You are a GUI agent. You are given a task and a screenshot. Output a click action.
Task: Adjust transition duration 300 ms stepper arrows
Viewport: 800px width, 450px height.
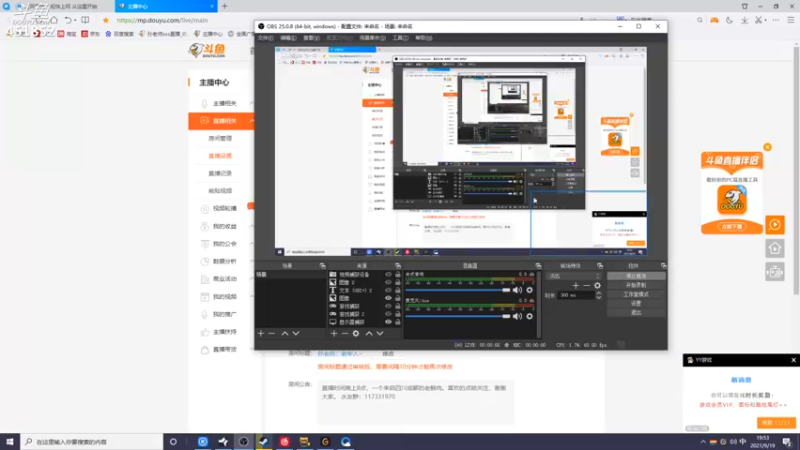(x=598, y=295)
